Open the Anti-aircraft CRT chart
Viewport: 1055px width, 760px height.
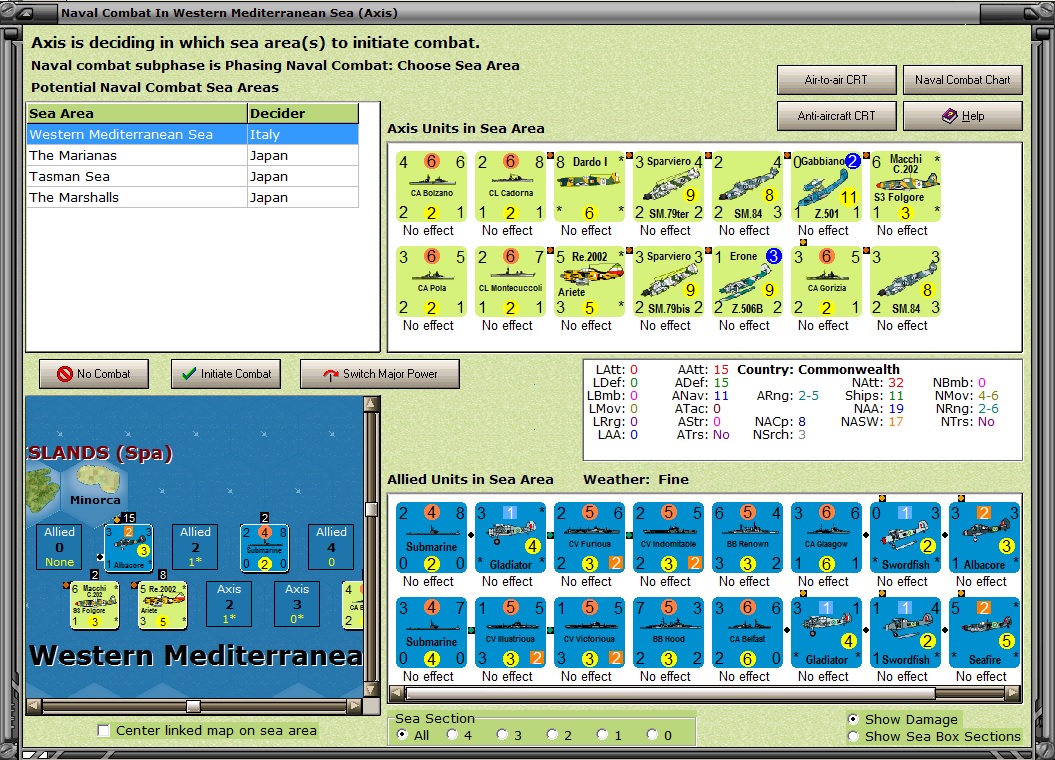[836, 116]
